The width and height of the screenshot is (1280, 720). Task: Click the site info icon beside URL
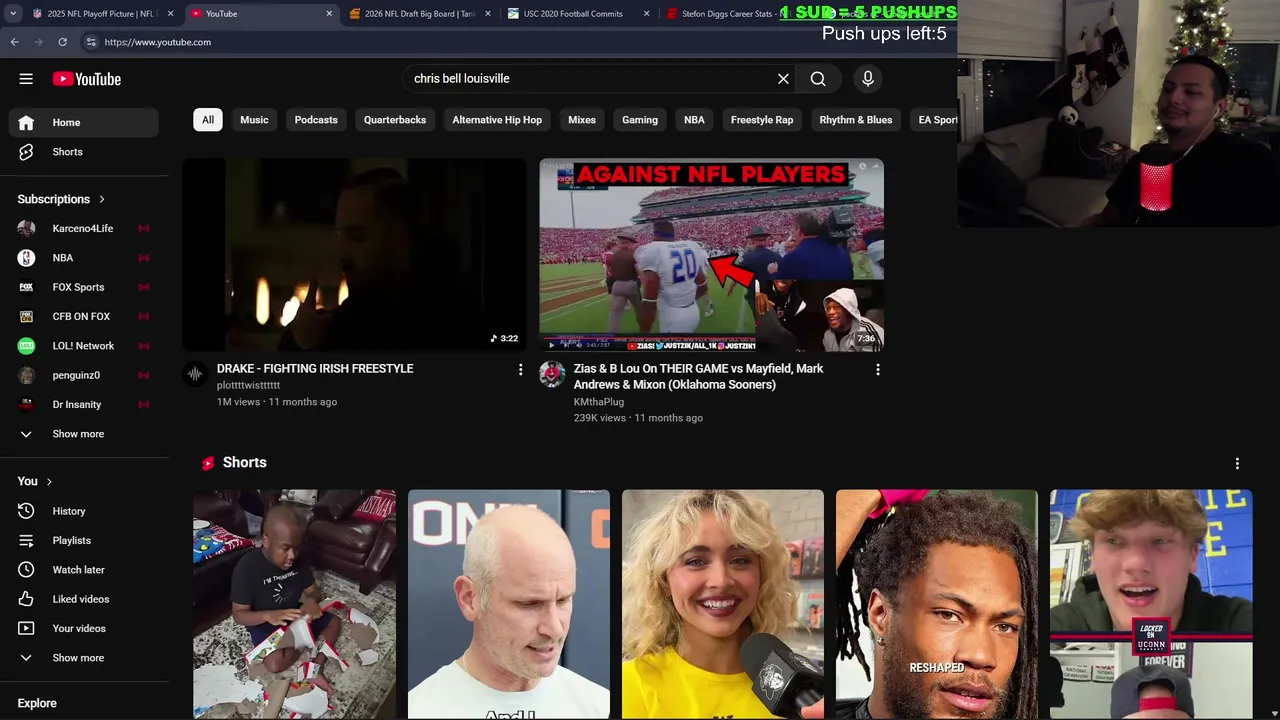[91, 42]
